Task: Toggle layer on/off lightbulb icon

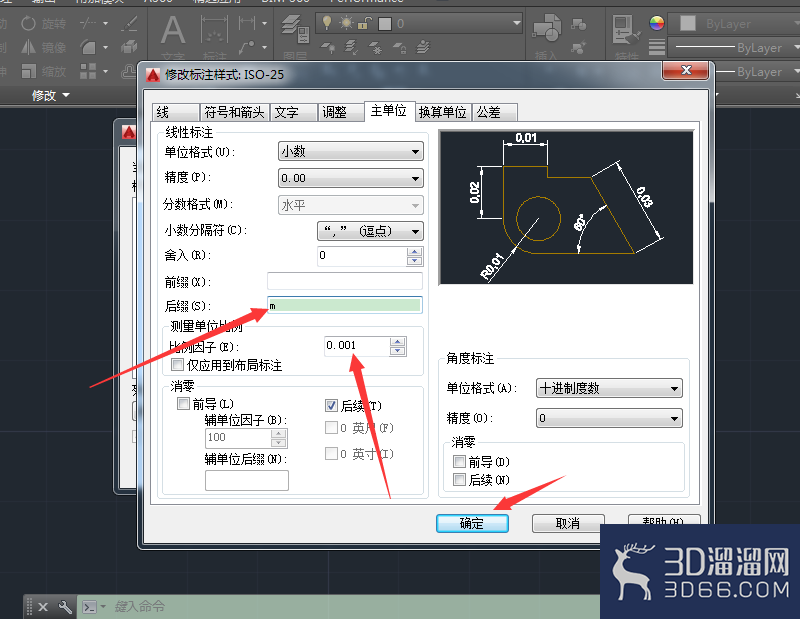Action: 327,22
